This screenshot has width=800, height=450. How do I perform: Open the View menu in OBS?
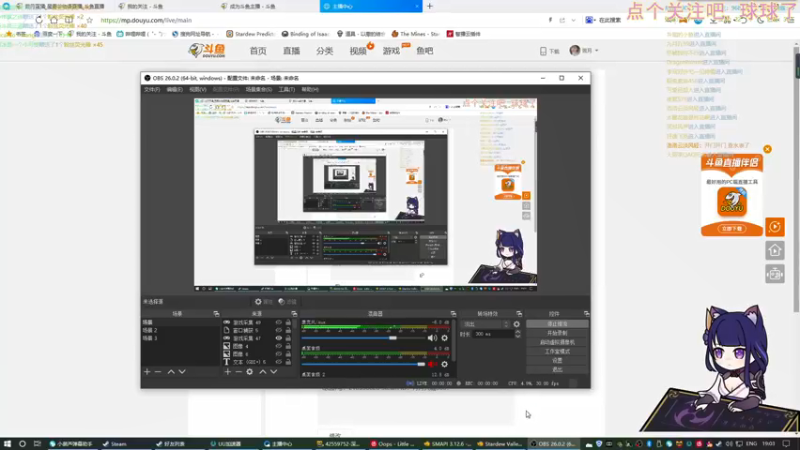(x=197, y=89)
